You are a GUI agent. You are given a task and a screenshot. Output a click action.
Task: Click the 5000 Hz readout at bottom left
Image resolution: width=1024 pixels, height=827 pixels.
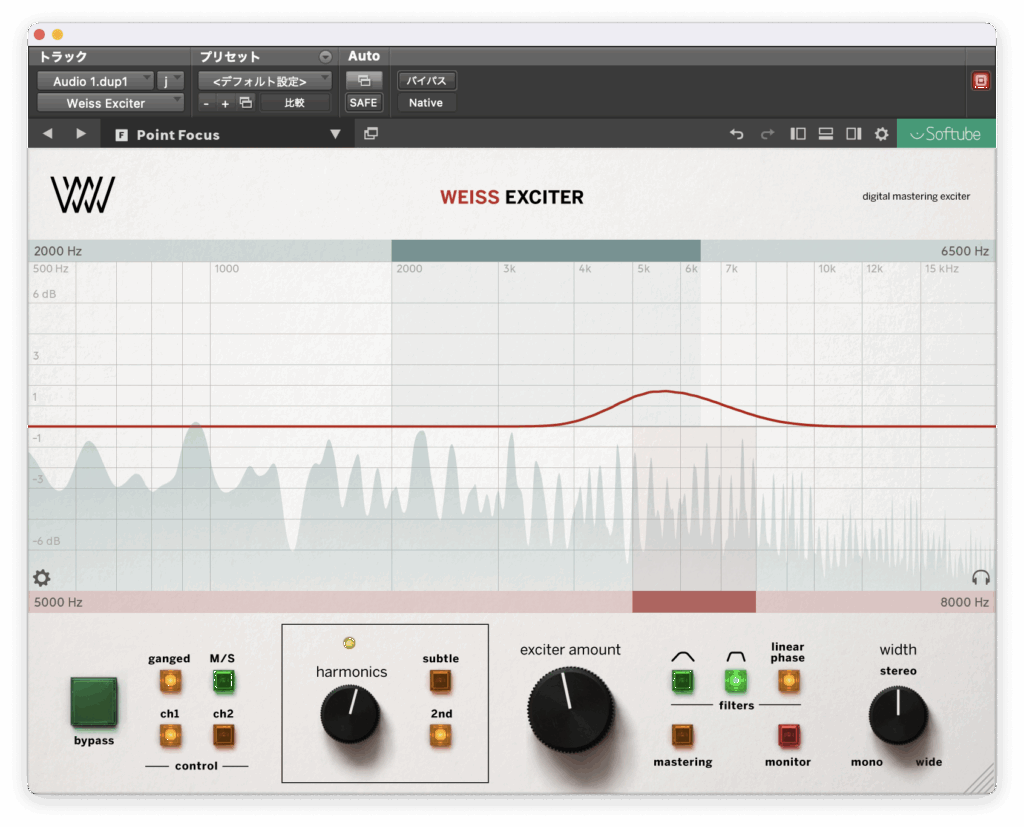pos(58,602)
